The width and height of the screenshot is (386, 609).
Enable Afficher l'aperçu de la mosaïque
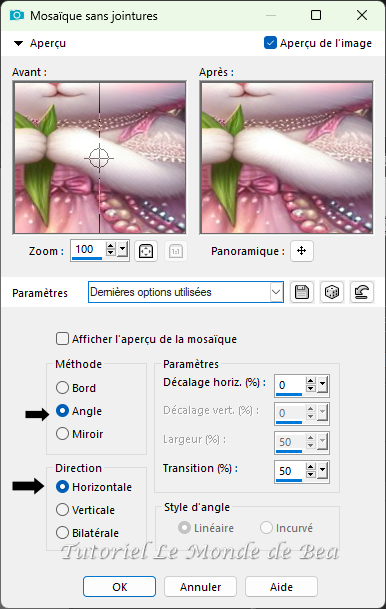tap(63, 339)
